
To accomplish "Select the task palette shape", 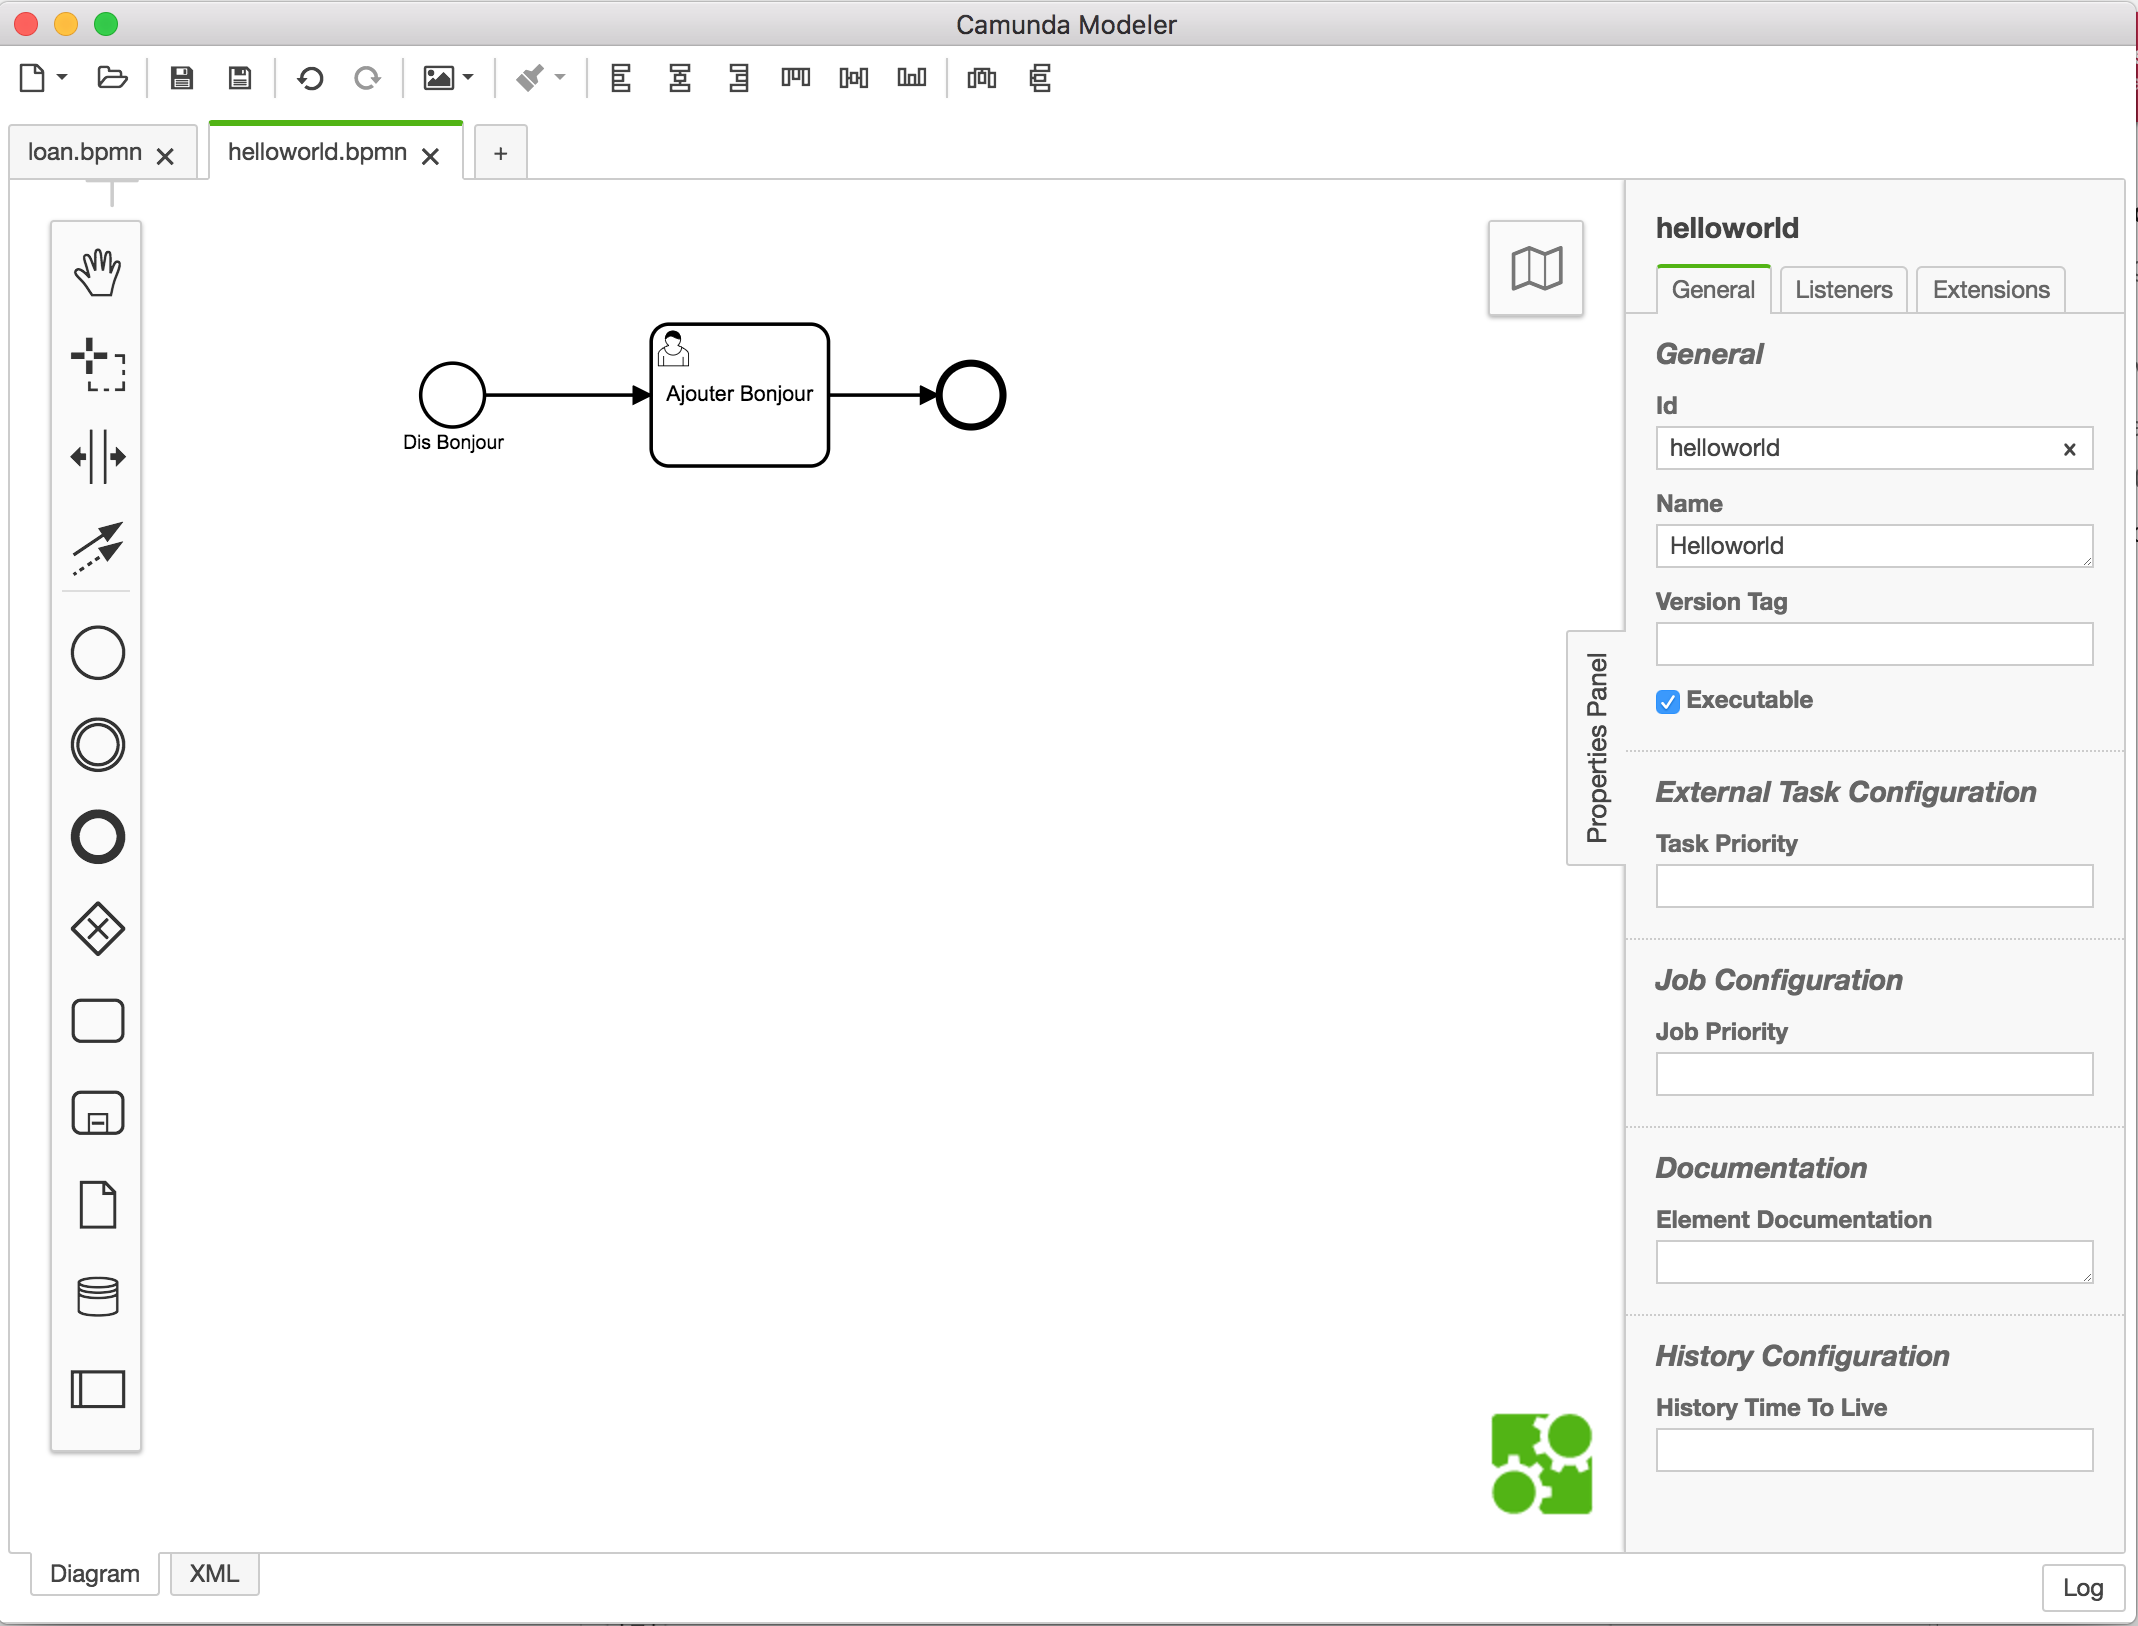I will point(97,1021).
